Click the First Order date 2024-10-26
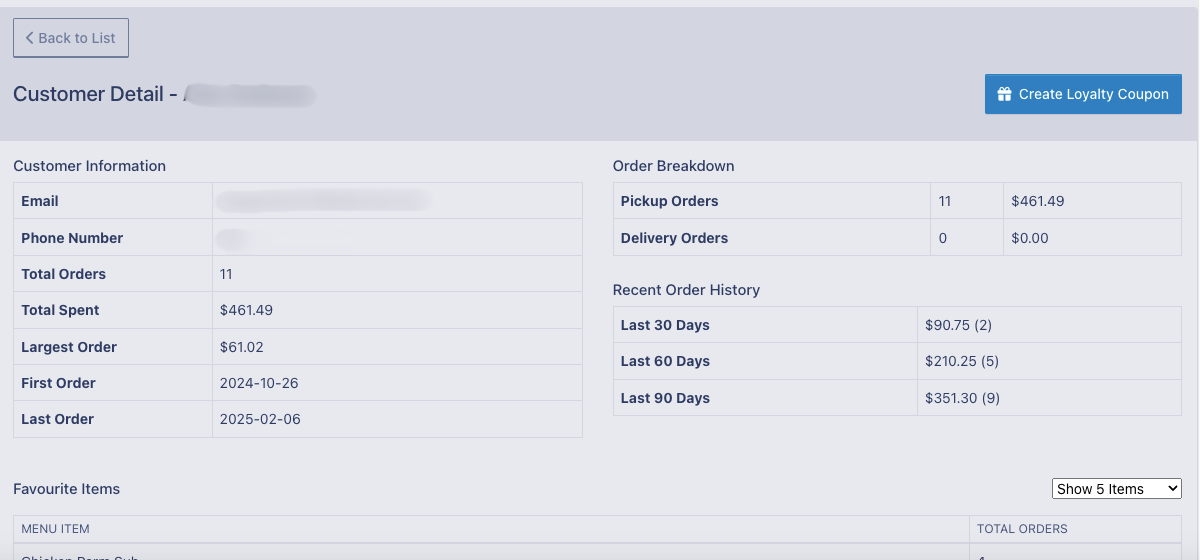 click(x=259, y=383)
